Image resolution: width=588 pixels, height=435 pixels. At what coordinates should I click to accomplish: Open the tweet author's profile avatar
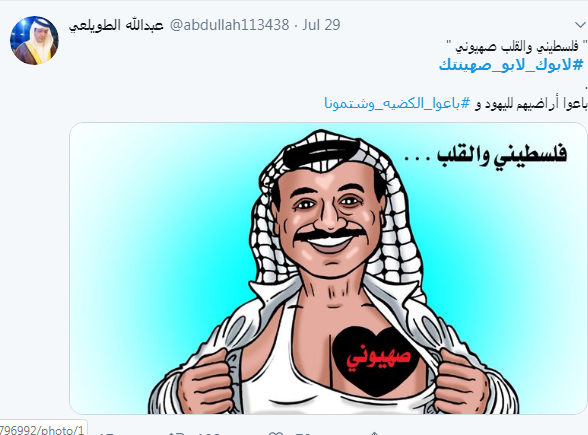tap(34, 40)
